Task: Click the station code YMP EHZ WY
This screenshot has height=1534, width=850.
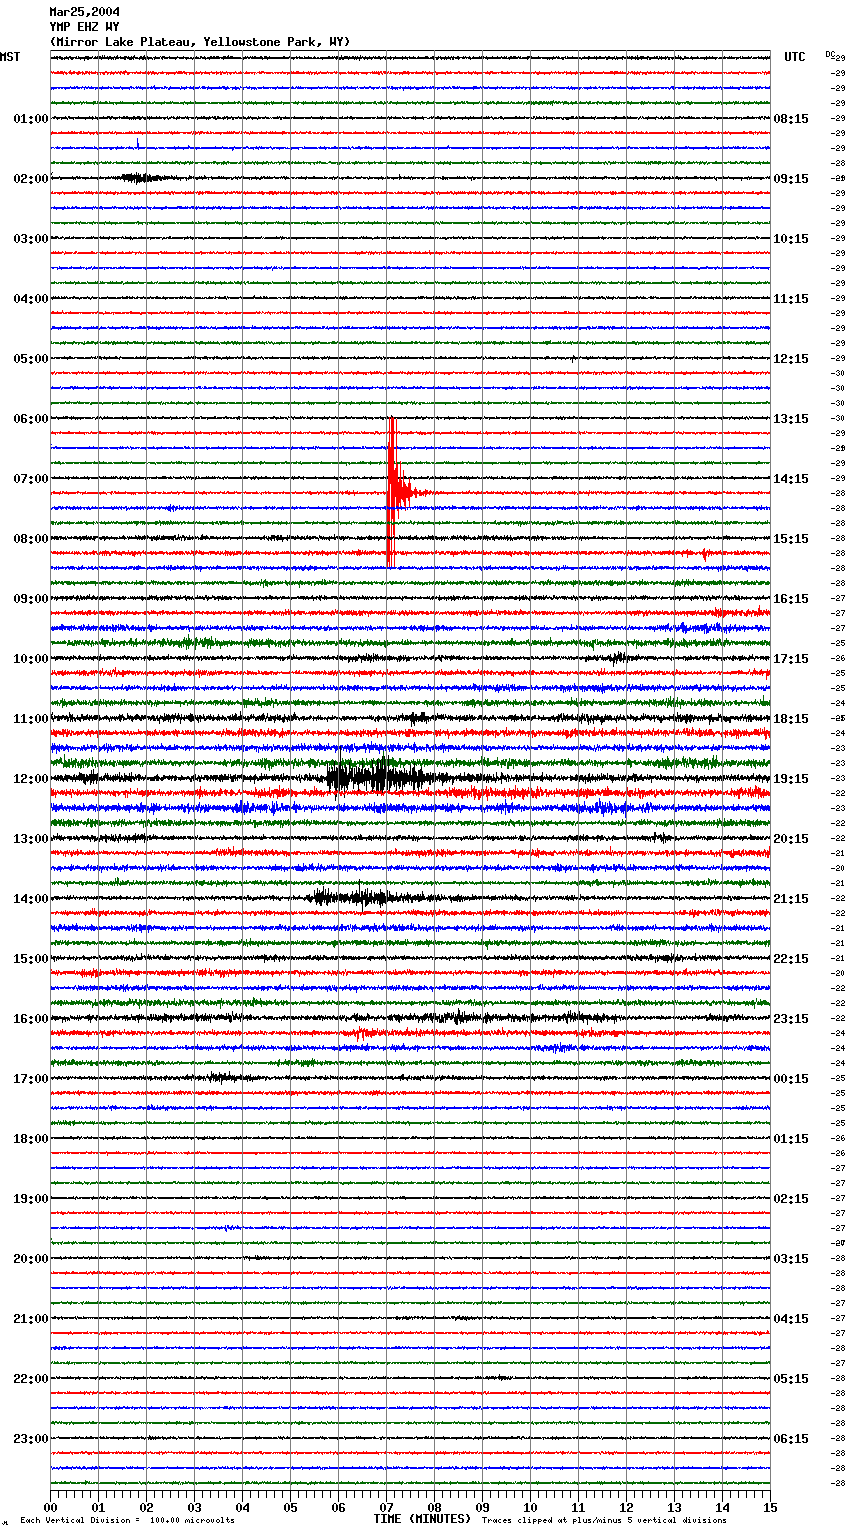Action: coord(84,27)
